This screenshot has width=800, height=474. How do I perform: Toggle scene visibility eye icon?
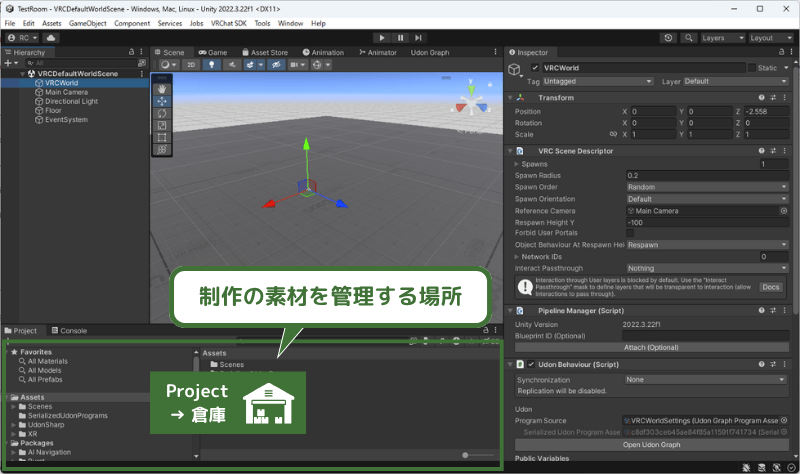coord(276,65)
